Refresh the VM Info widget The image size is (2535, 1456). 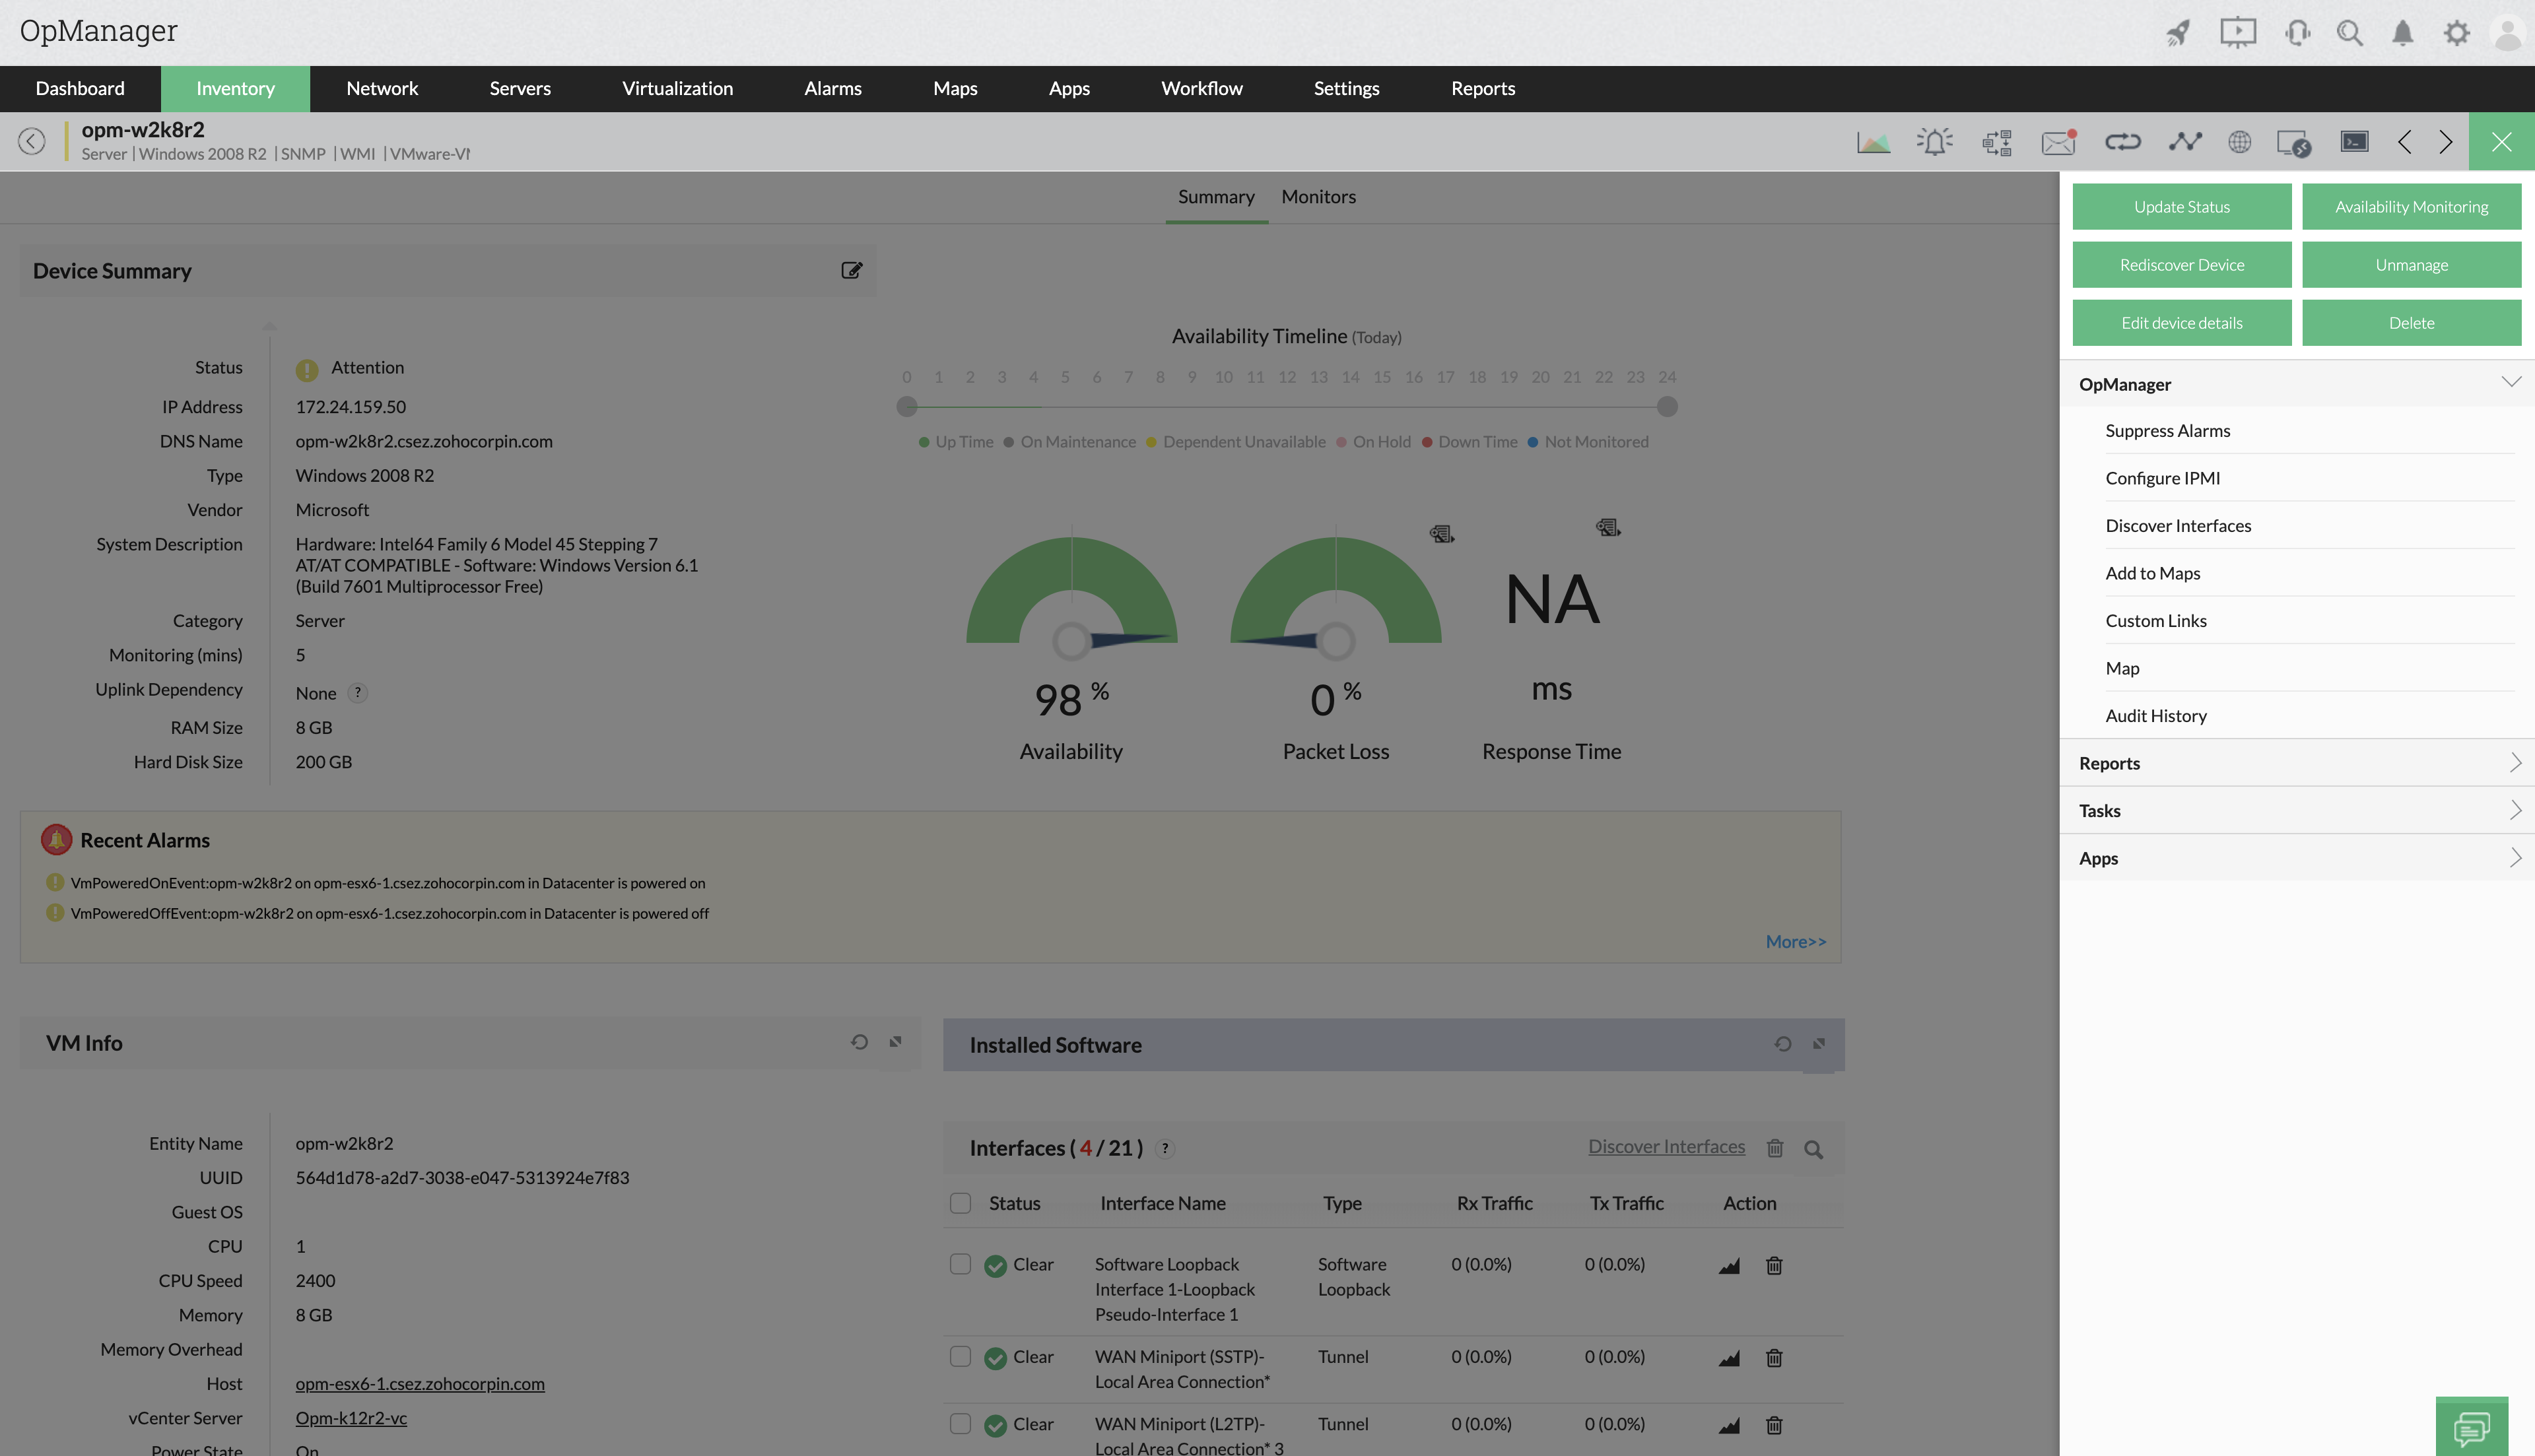tap(859, 1042)
